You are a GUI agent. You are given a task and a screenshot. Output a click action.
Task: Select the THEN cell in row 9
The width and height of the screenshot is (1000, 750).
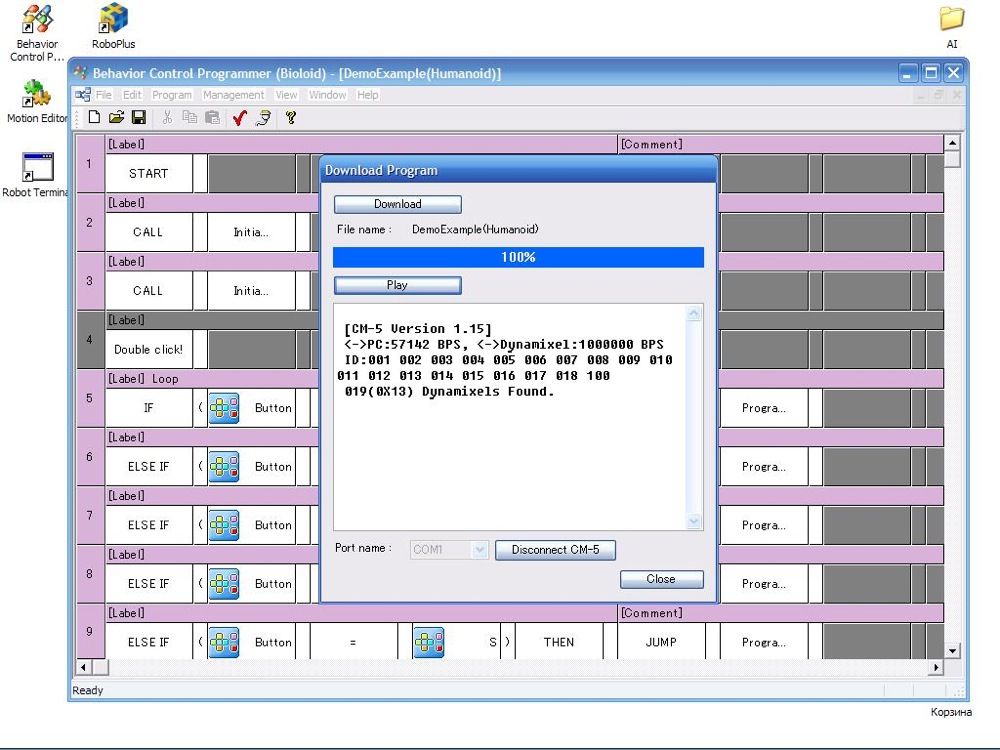pyautogui.click(x=559, y=642)
